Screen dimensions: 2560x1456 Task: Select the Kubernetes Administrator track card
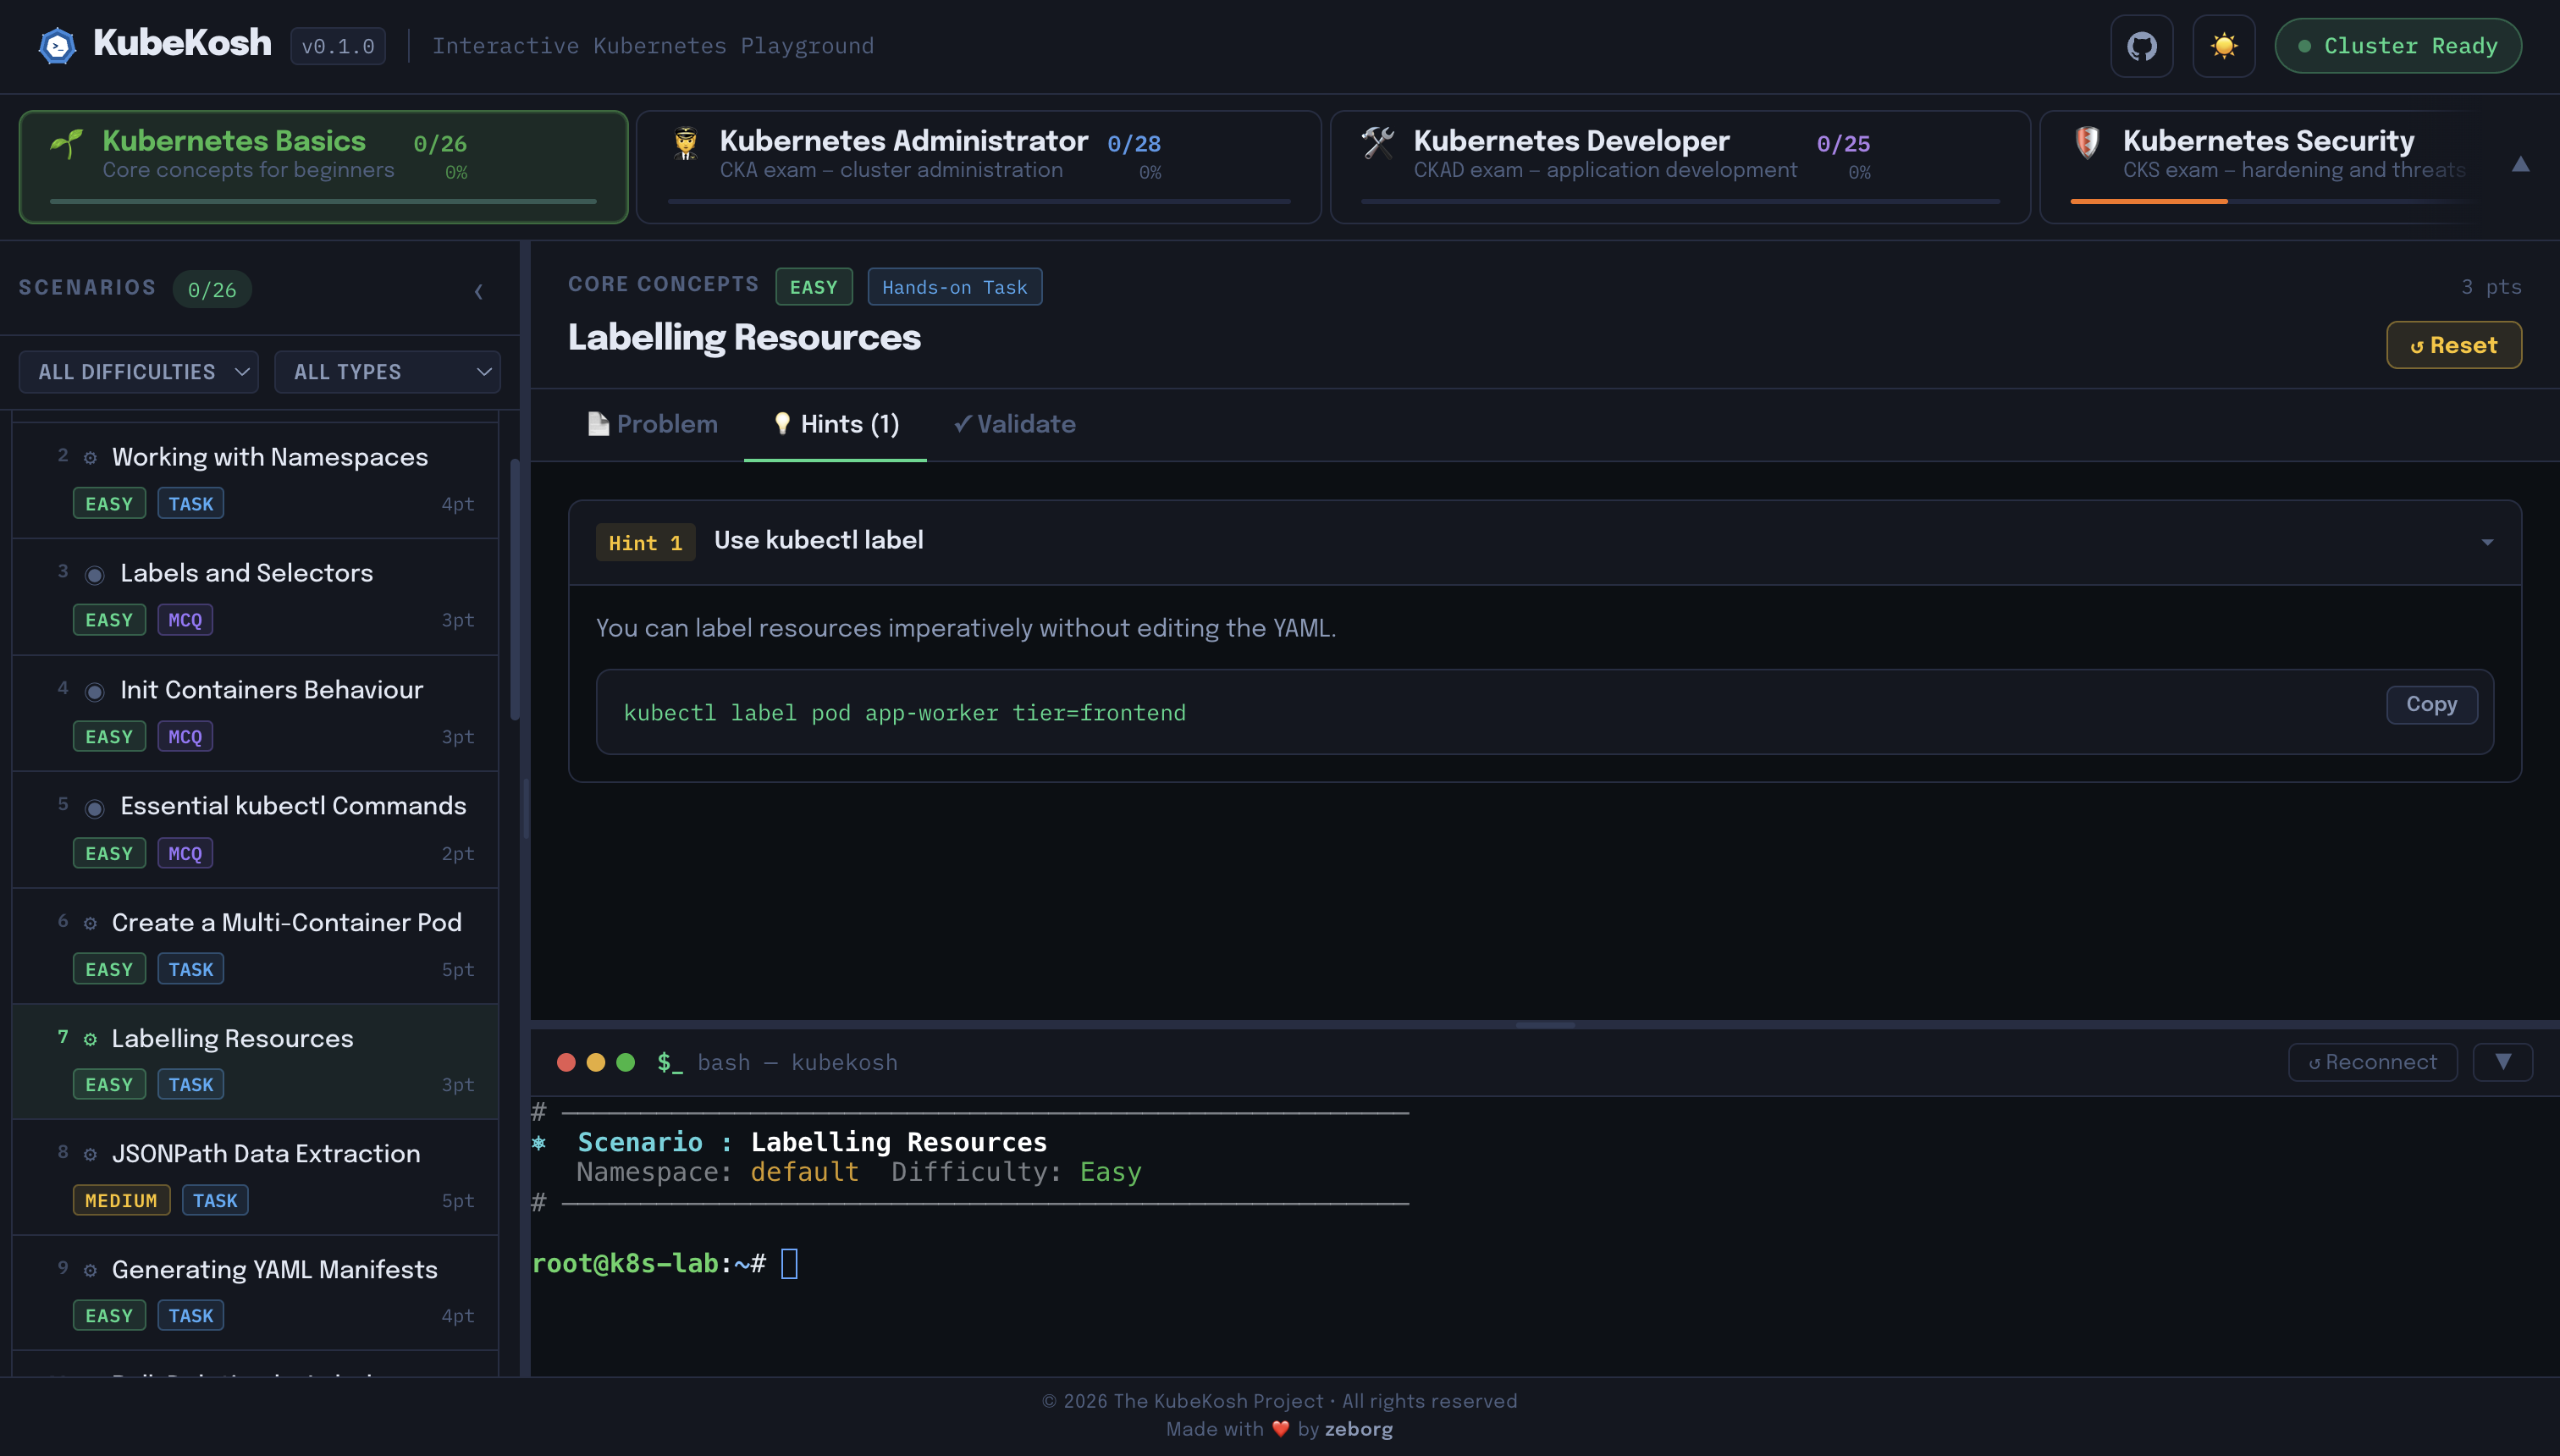tap(978, 166)
